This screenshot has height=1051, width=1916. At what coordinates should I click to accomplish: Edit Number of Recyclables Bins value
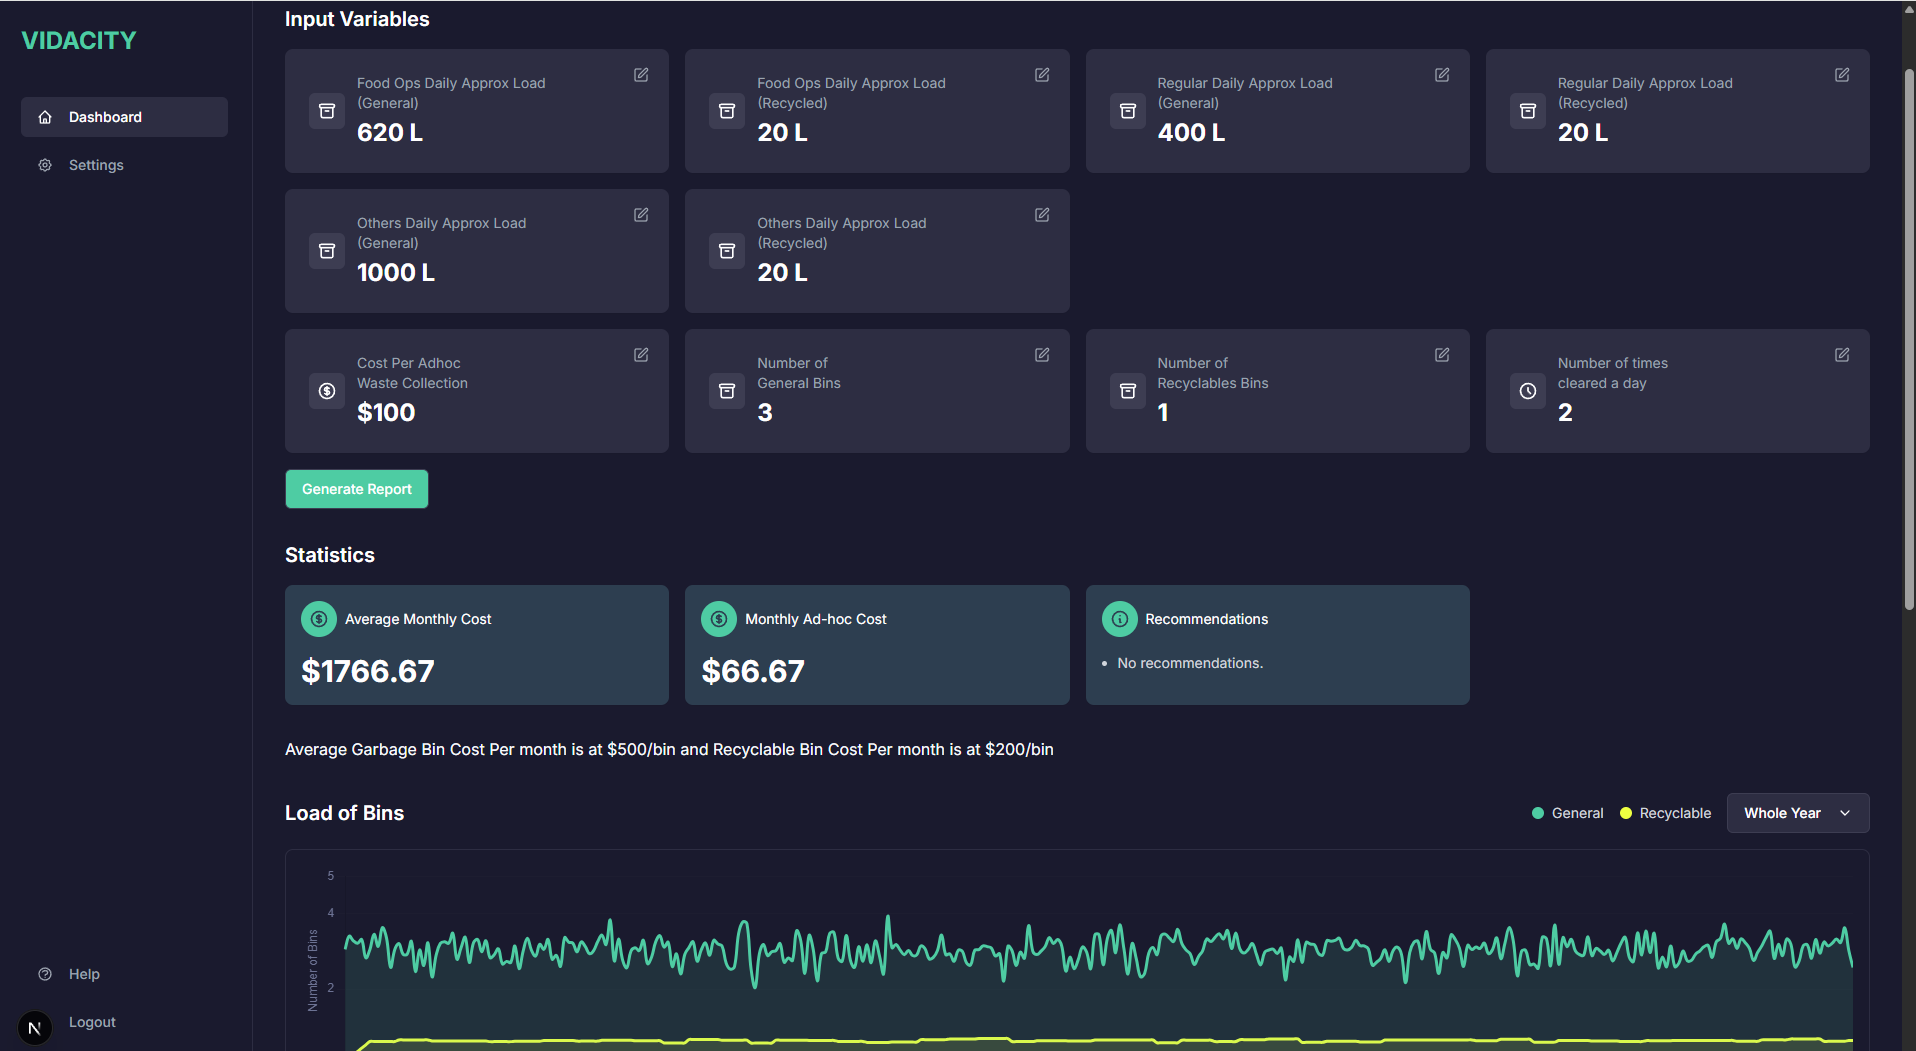[1442, 355]
